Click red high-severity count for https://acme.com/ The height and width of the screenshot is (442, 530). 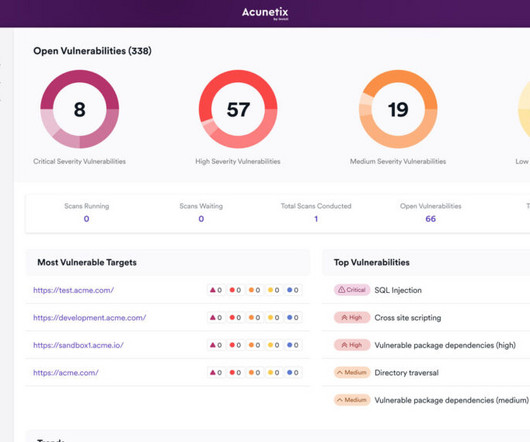coord(235,372)
